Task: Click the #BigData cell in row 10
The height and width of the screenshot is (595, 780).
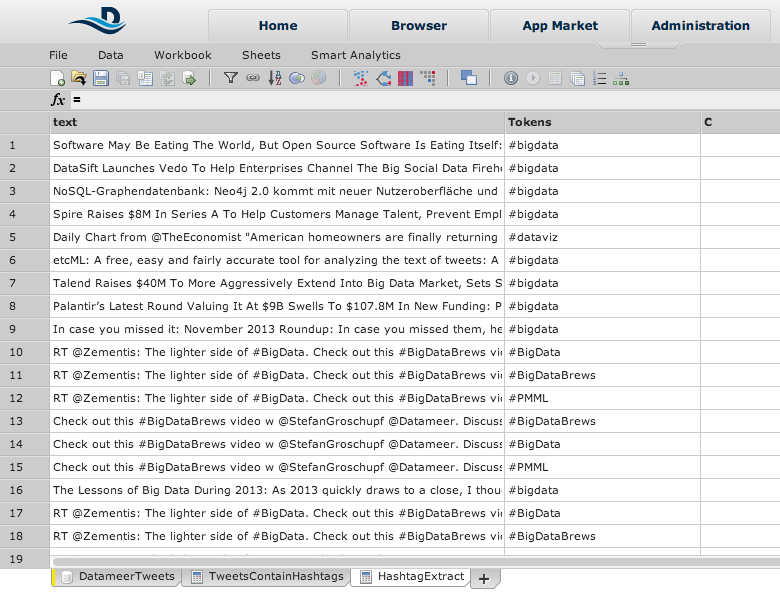Action: coord(602,352)
